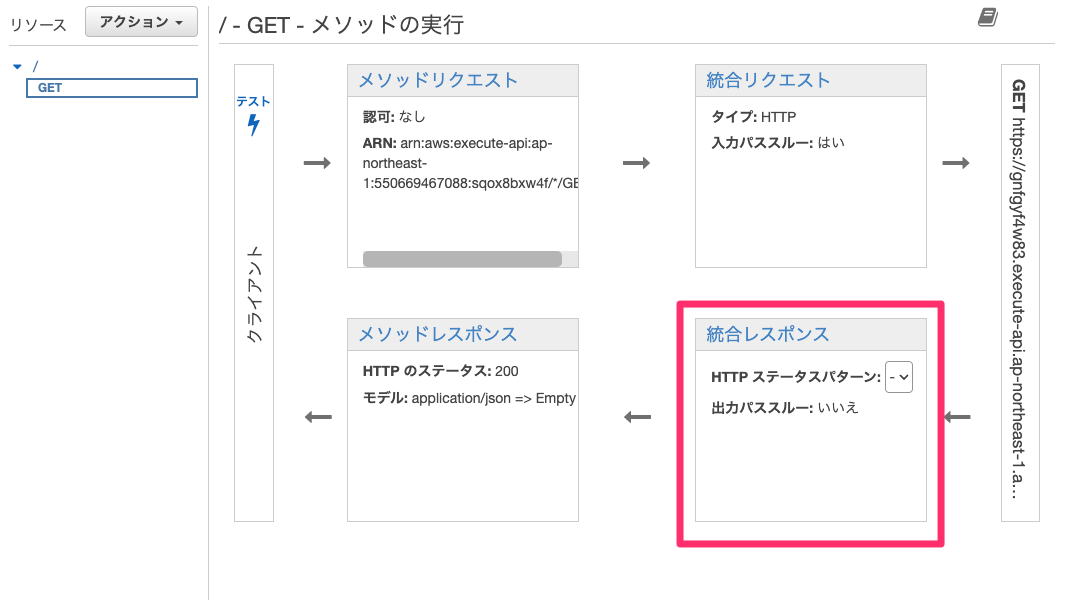
Task: Open the API documentation book icon
Action: click(x=986, y=16)
